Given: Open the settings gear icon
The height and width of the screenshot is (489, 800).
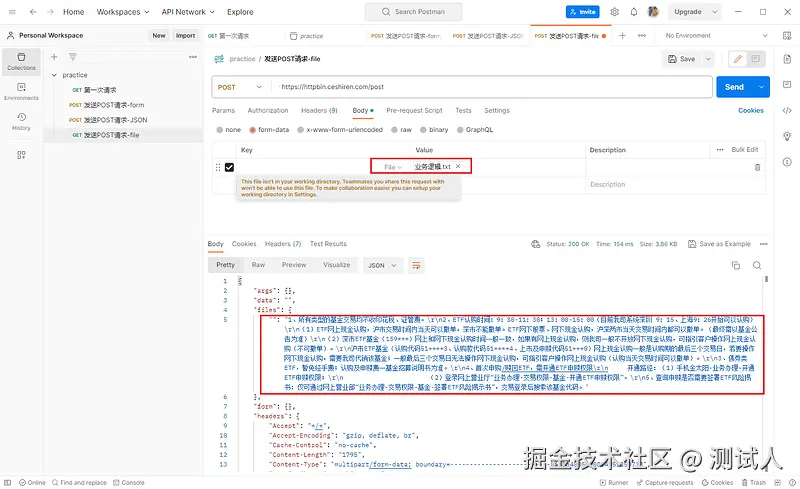Looking at the screenshot, I should [614, 12].
